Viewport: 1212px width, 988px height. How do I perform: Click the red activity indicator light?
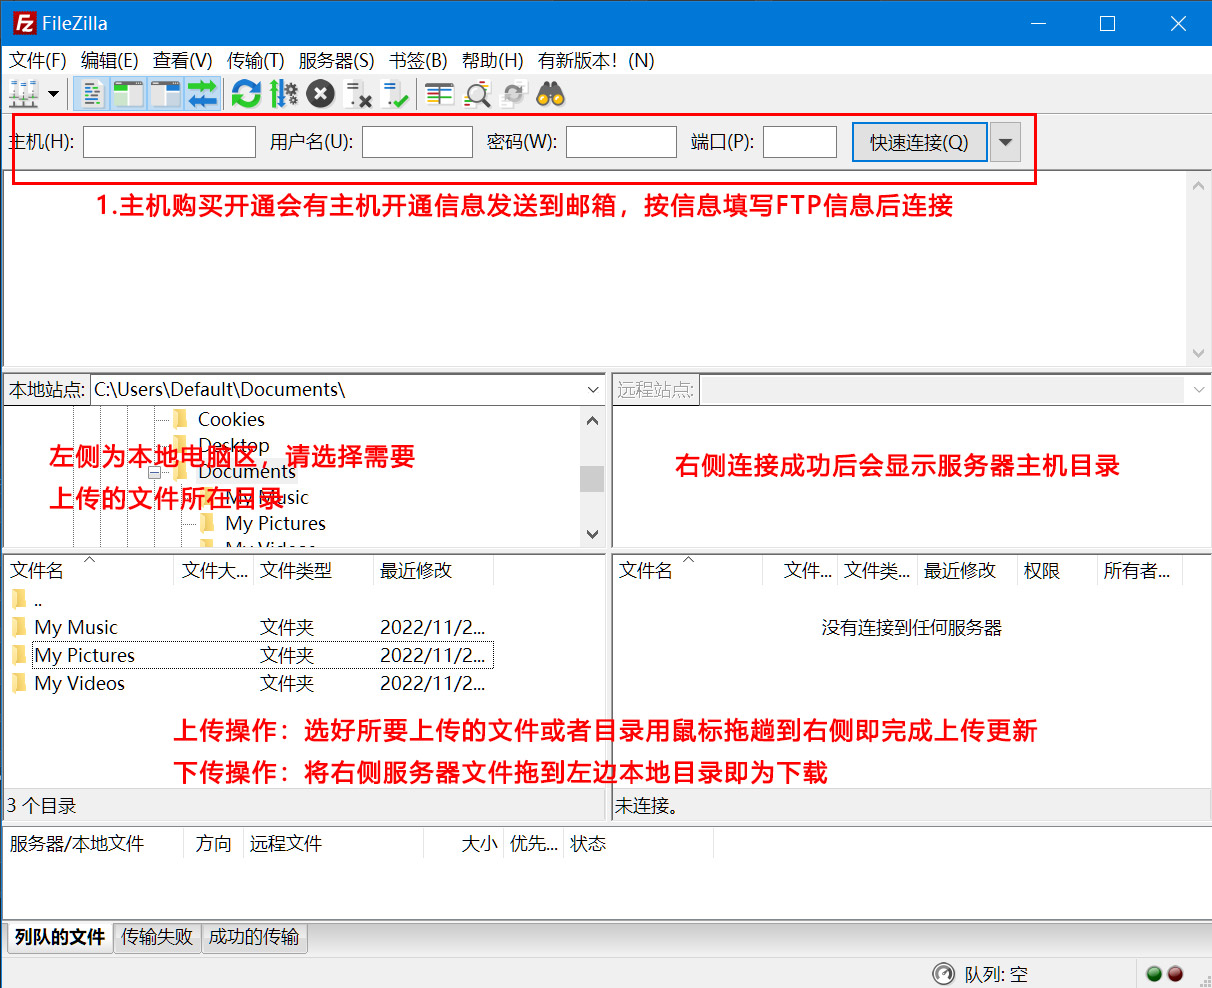pos(1175,973)
